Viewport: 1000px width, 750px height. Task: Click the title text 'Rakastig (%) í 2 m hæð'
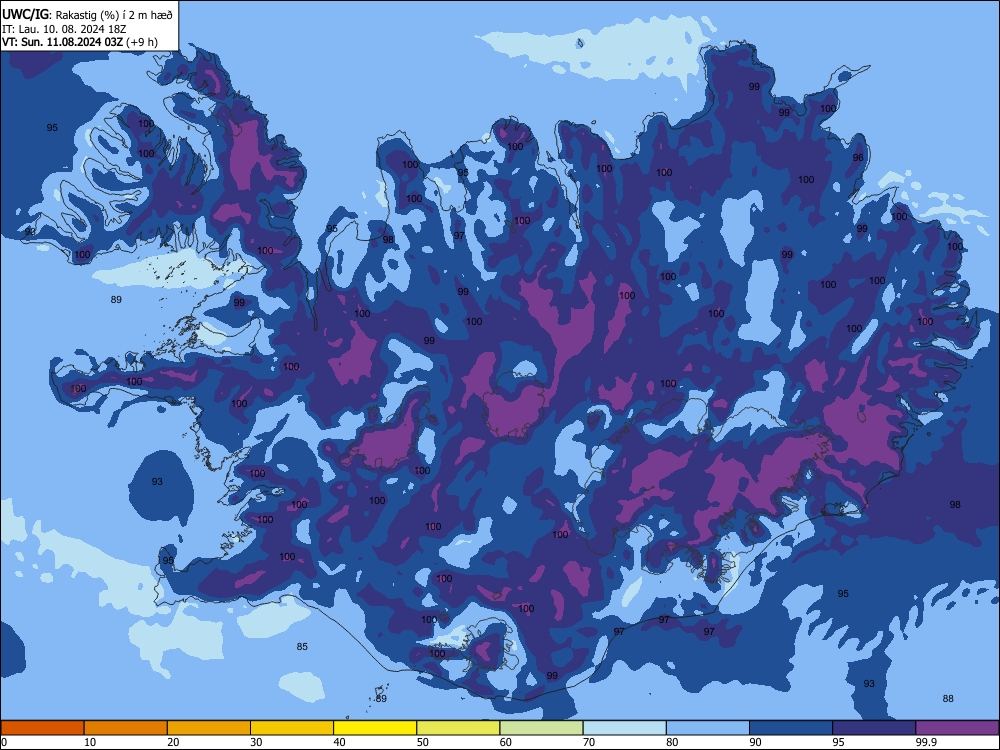(114, 15)
